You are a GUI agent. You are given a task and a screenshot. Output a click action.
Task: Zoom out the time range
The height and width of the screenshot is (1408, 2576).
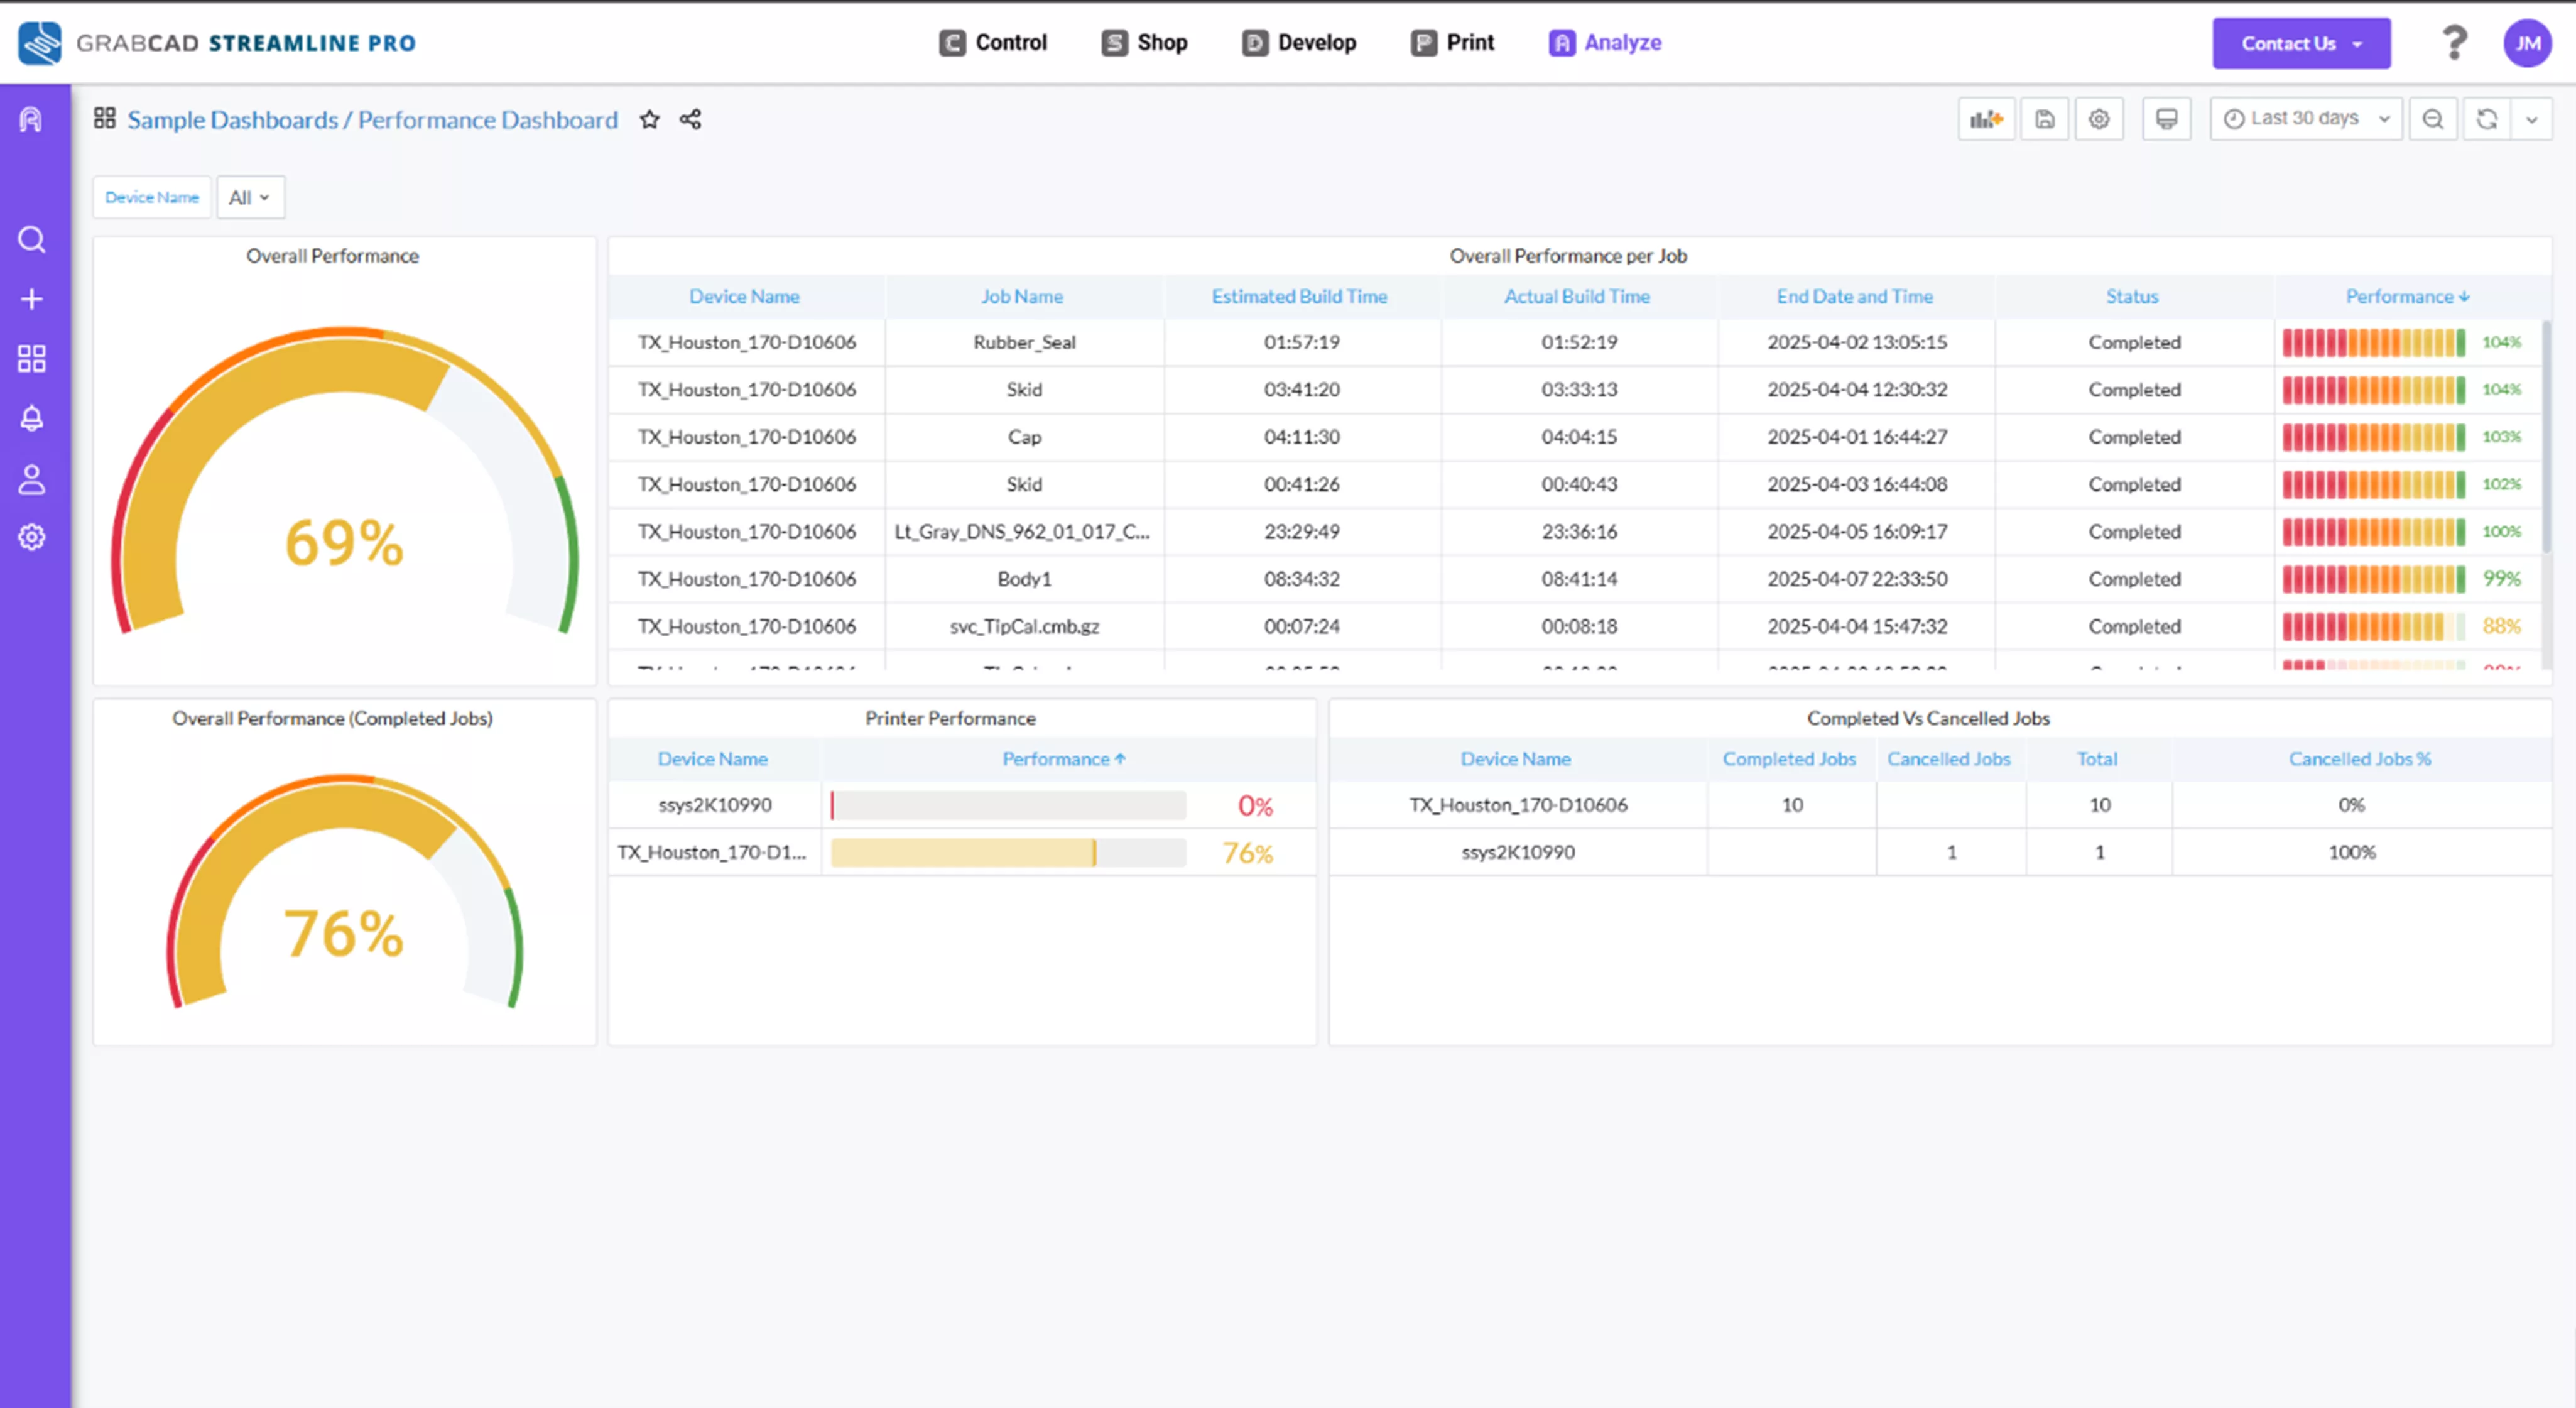click(2432, 120)
